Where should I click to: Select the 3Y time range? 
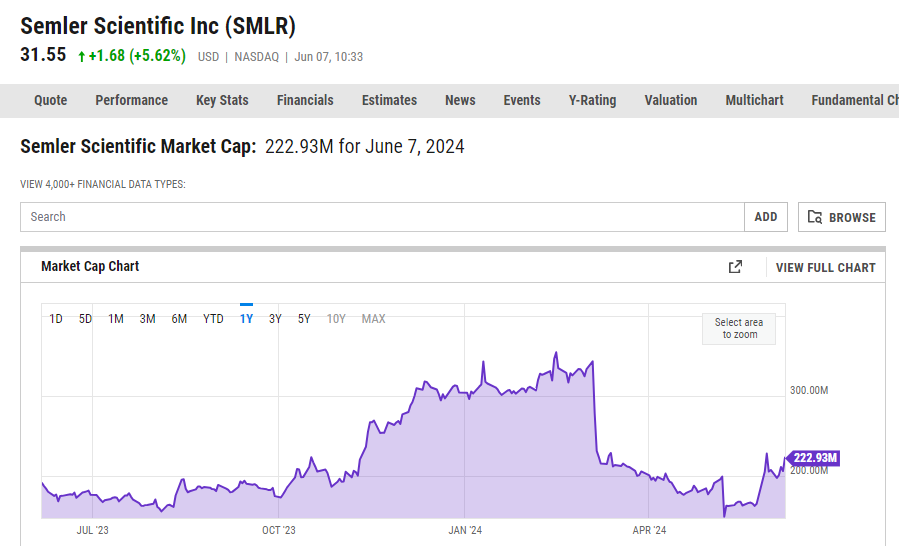pyautogui.click(x=275, y=319)
